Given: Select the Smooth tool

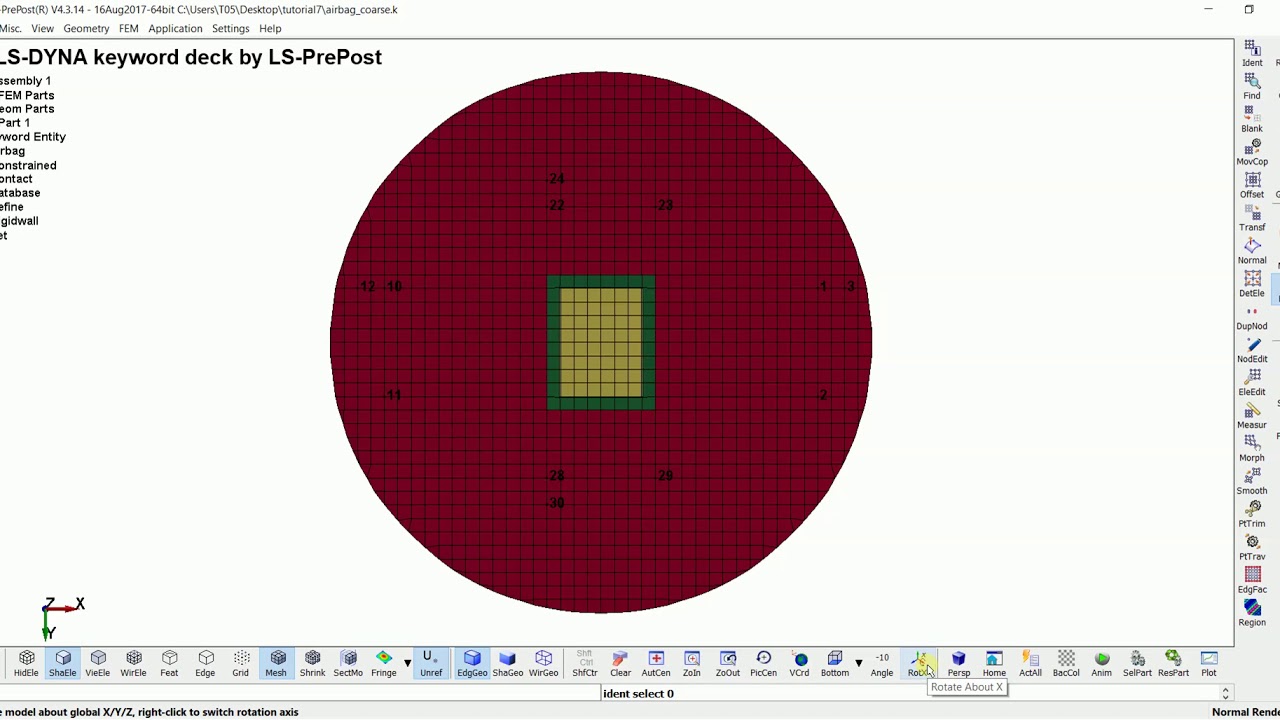Looking at the screenshot, I should 1252,483.
